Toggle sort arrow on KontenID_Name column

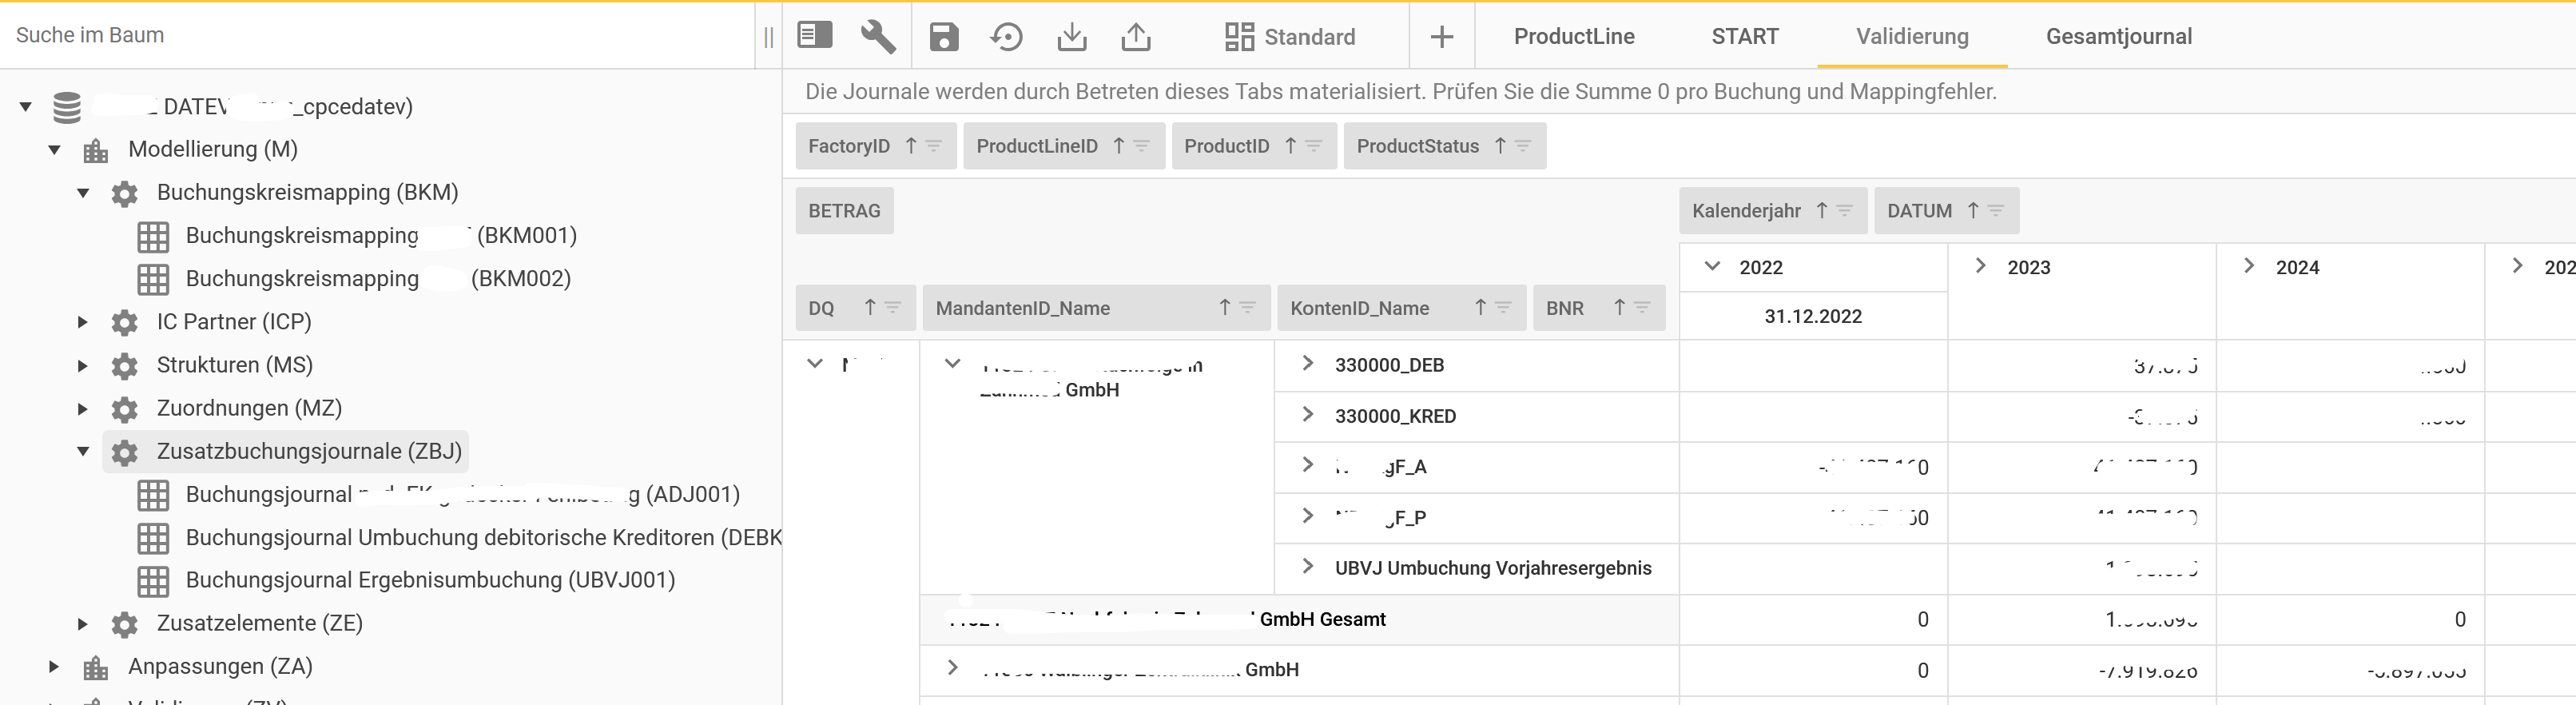click(1480, 308)
